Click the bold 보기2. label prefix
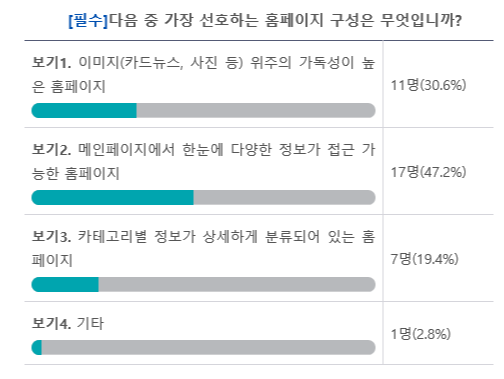This screenshot has height=379, width=504. click(x=51, y=150)
